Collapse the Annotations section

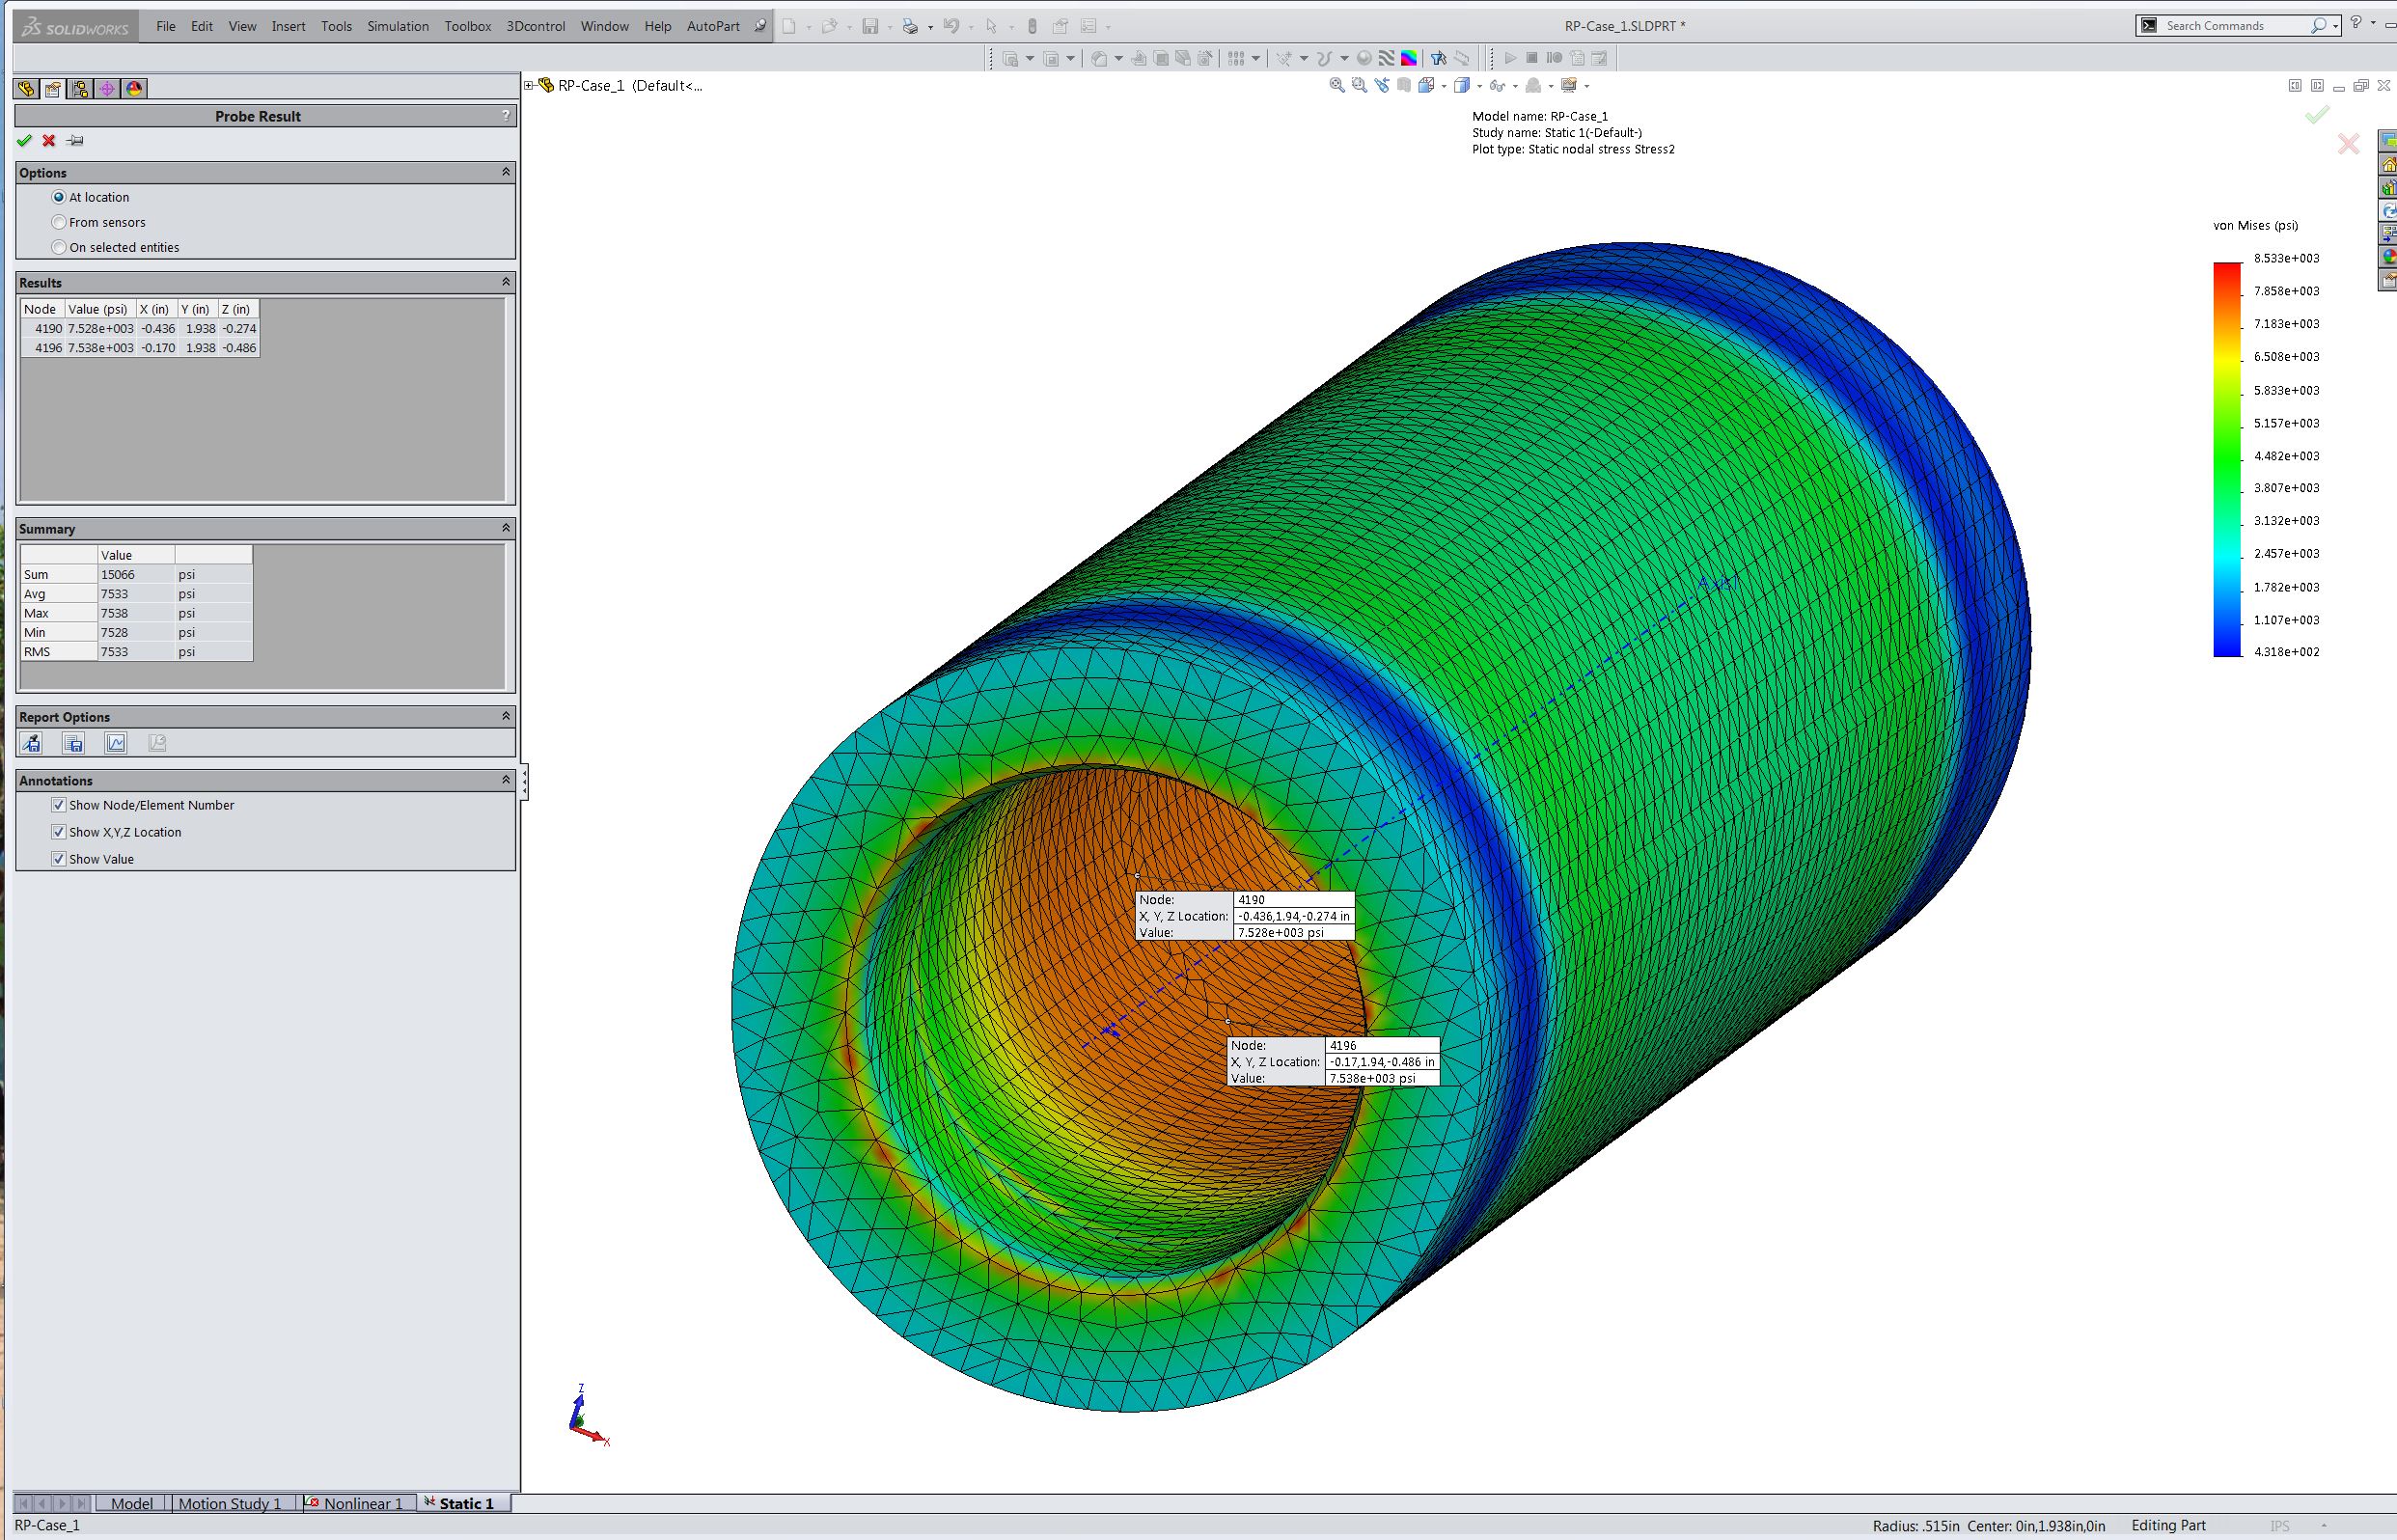(x=505, y=780)
